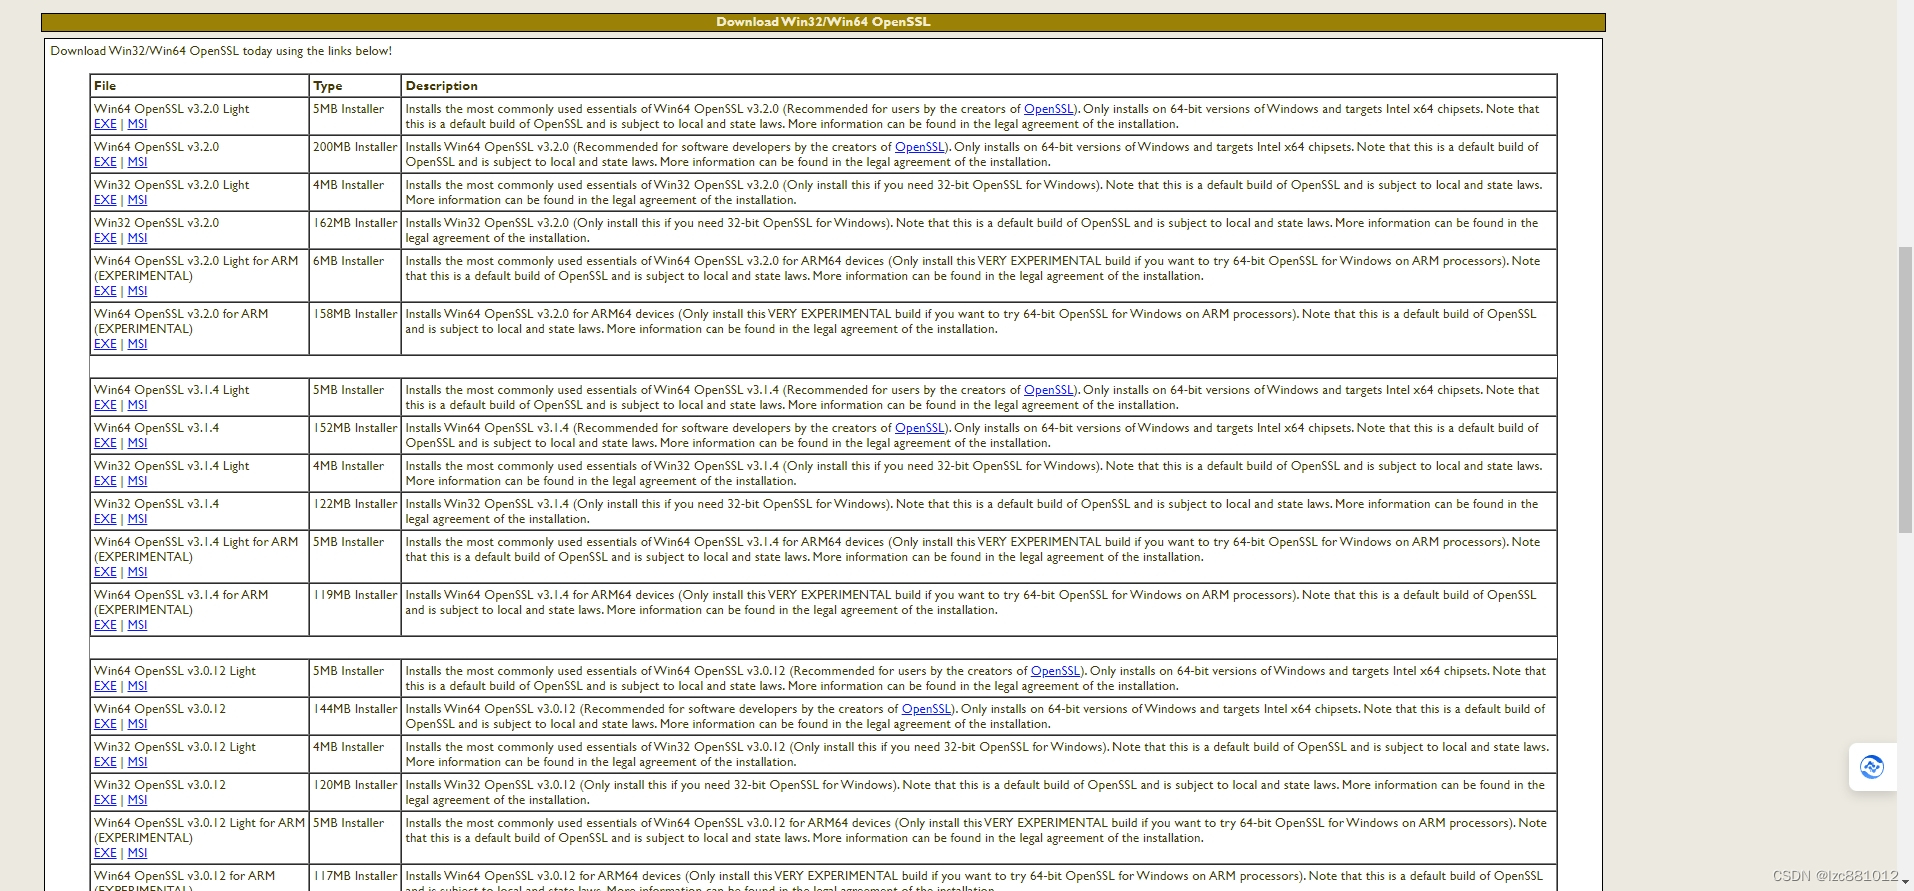Download MSI for Win64 OpenSSL v3.2.0 full
Viewport: 1914px width, 891px height.
click(x=137, y=162)
